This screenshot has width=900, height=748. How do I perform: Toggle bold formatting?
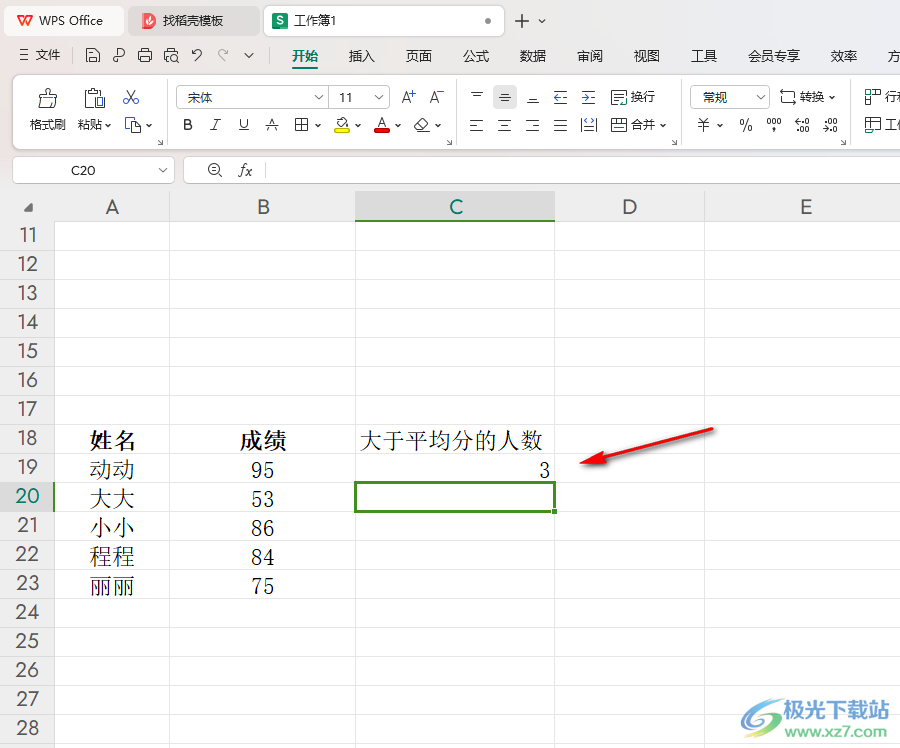188,125
